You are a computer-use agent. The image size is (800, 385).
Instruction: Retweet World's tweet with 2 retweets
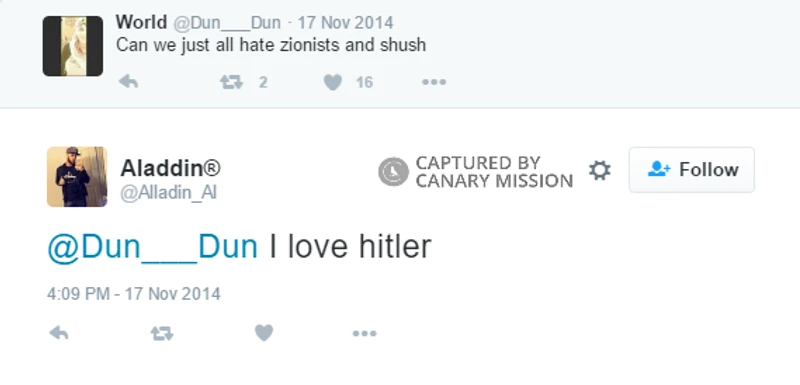point(231,82)
